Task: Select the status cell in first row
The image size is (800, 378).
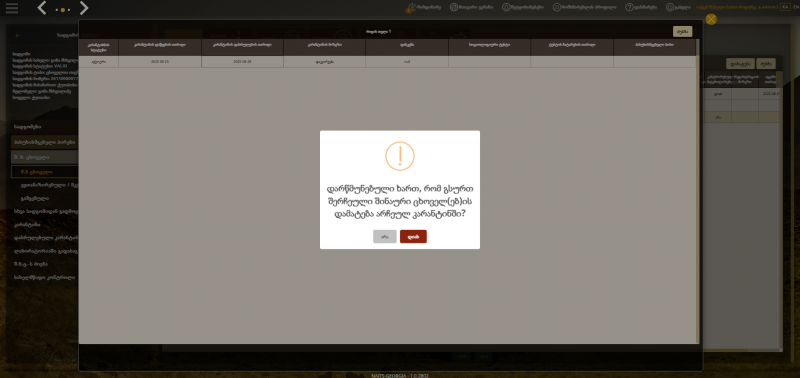Action: (x=98, y=62)
